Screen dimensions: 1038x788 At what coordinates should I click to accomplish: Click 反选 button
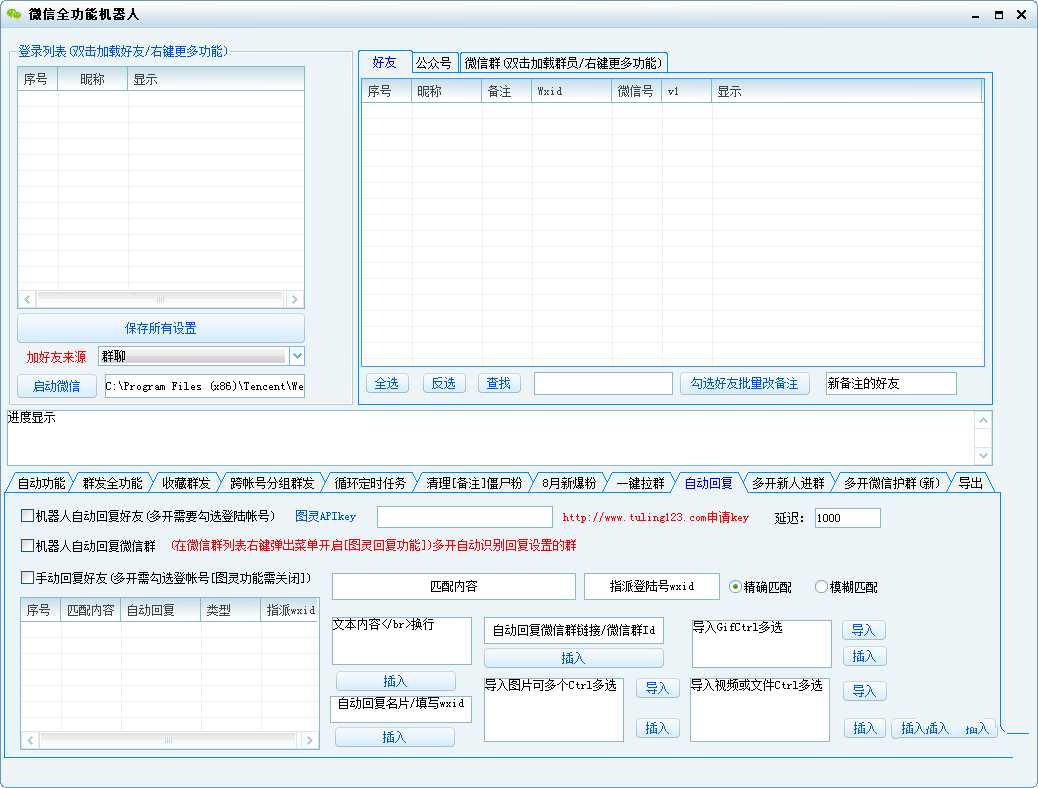(x=444, y=383)
